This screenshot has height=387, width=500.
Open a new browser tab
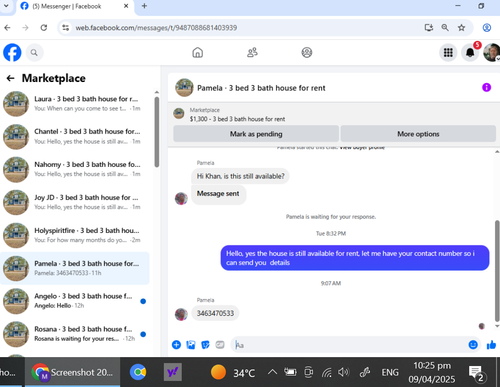coord(144,6)
